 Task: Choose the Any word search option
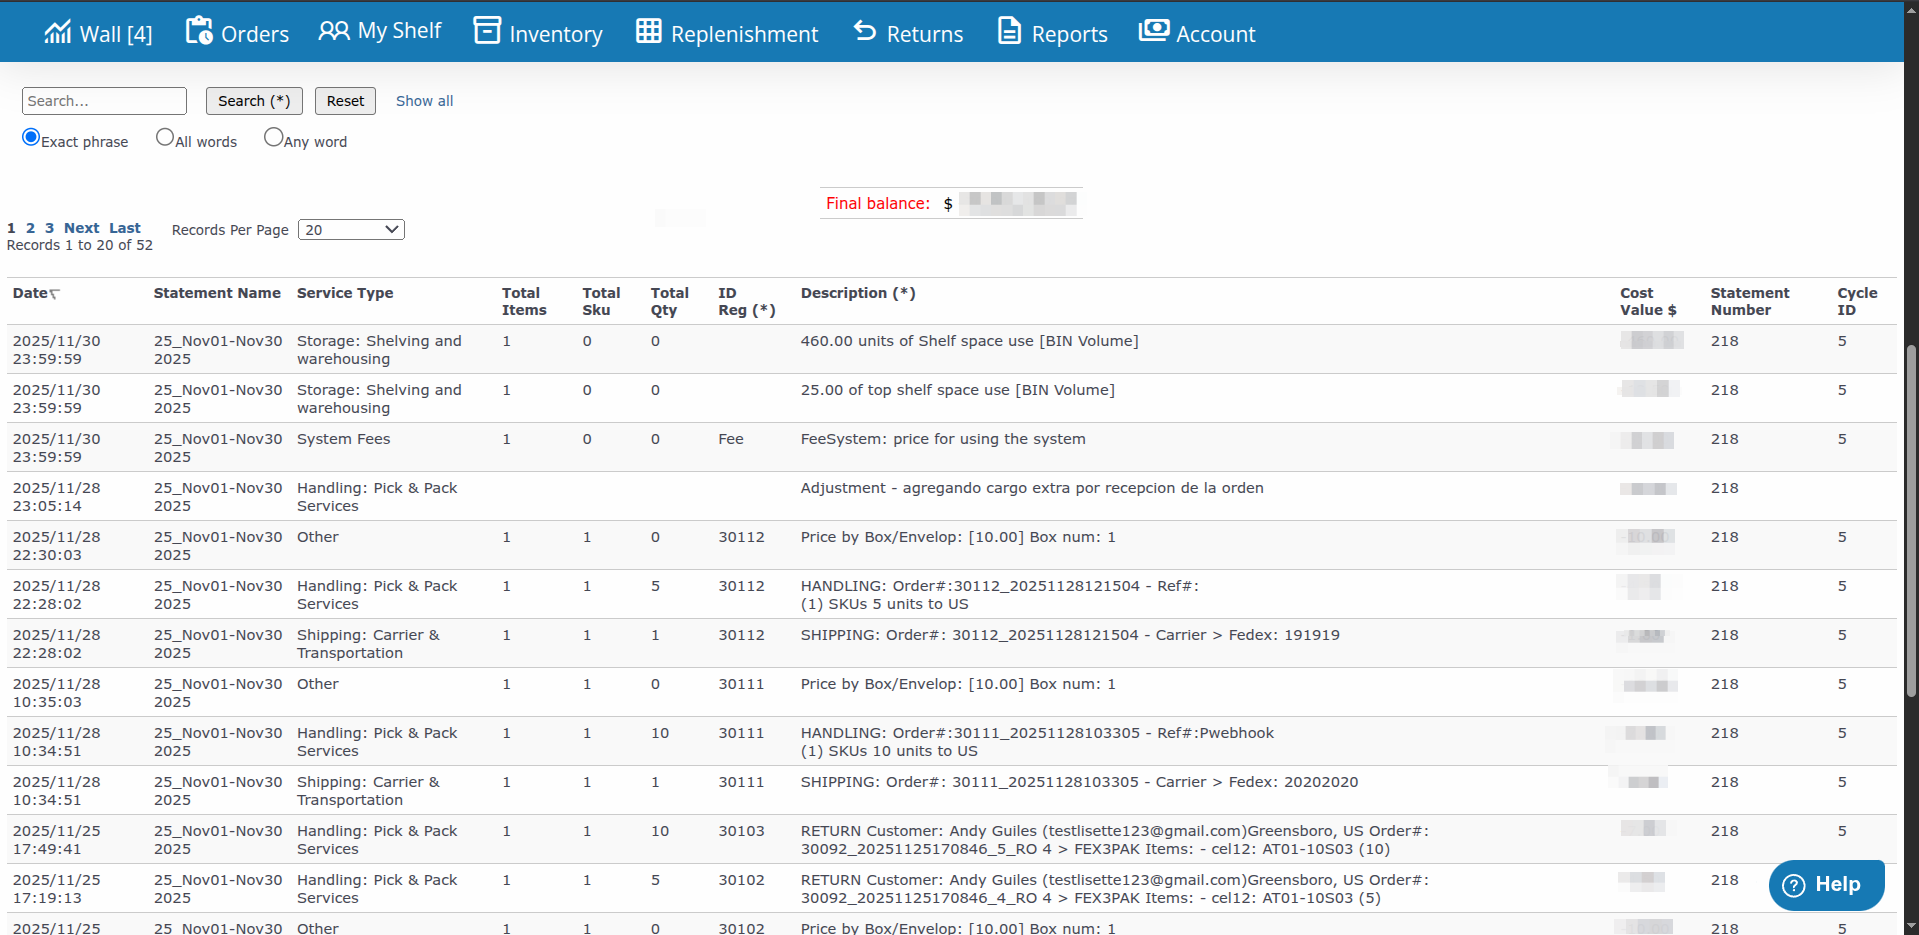click(273, 137)
